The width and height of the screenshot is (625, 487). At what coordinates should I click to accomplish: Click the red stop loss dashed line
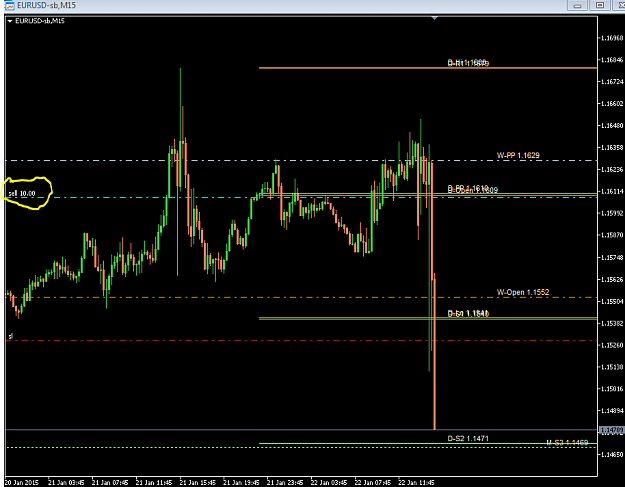(x=303, y=341)
